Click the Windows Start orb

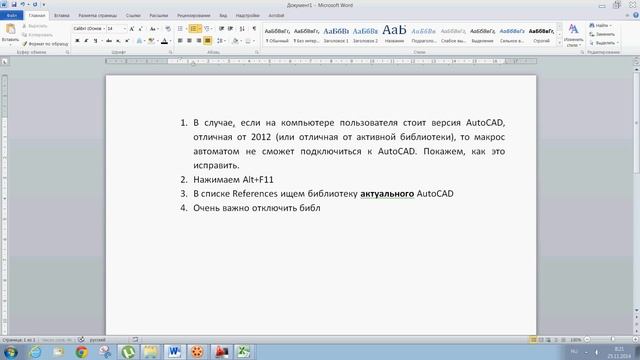[11, 352]
